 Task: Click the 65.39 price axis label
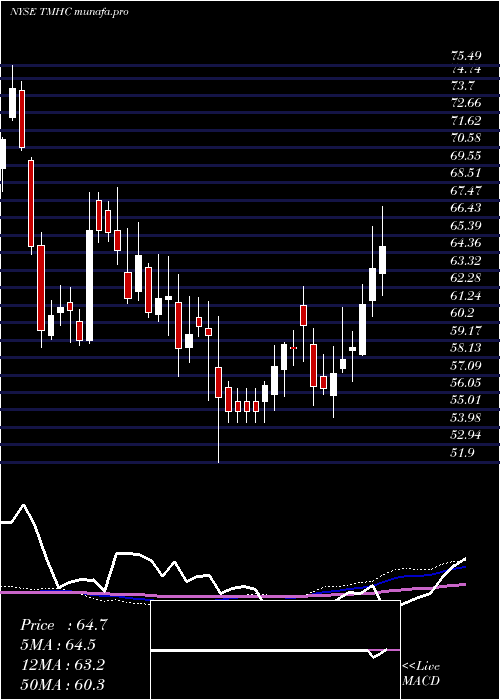pyautogui.click(x=466, y=225)
